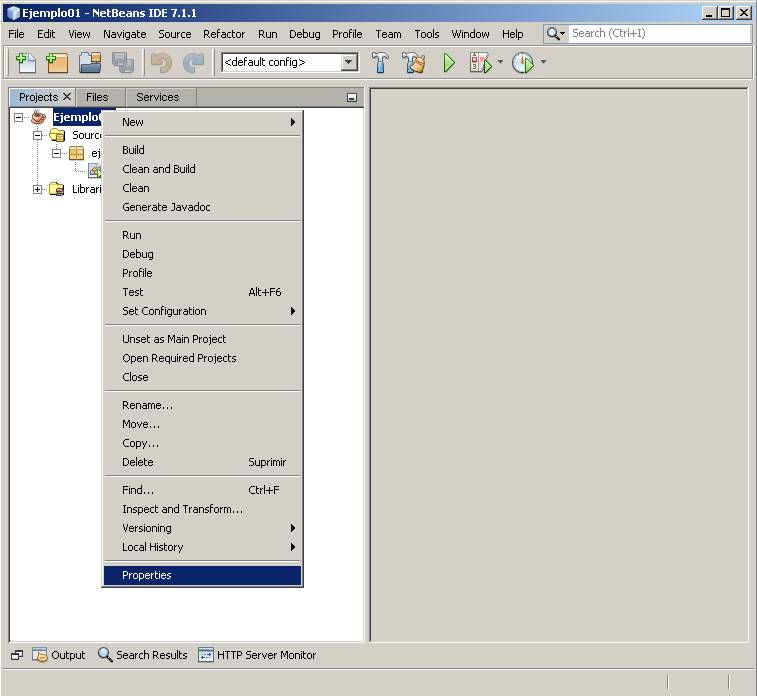This screenshot has width=757, height=696.
Task: Select Rename... in context menu
Action: pos(202,405)
